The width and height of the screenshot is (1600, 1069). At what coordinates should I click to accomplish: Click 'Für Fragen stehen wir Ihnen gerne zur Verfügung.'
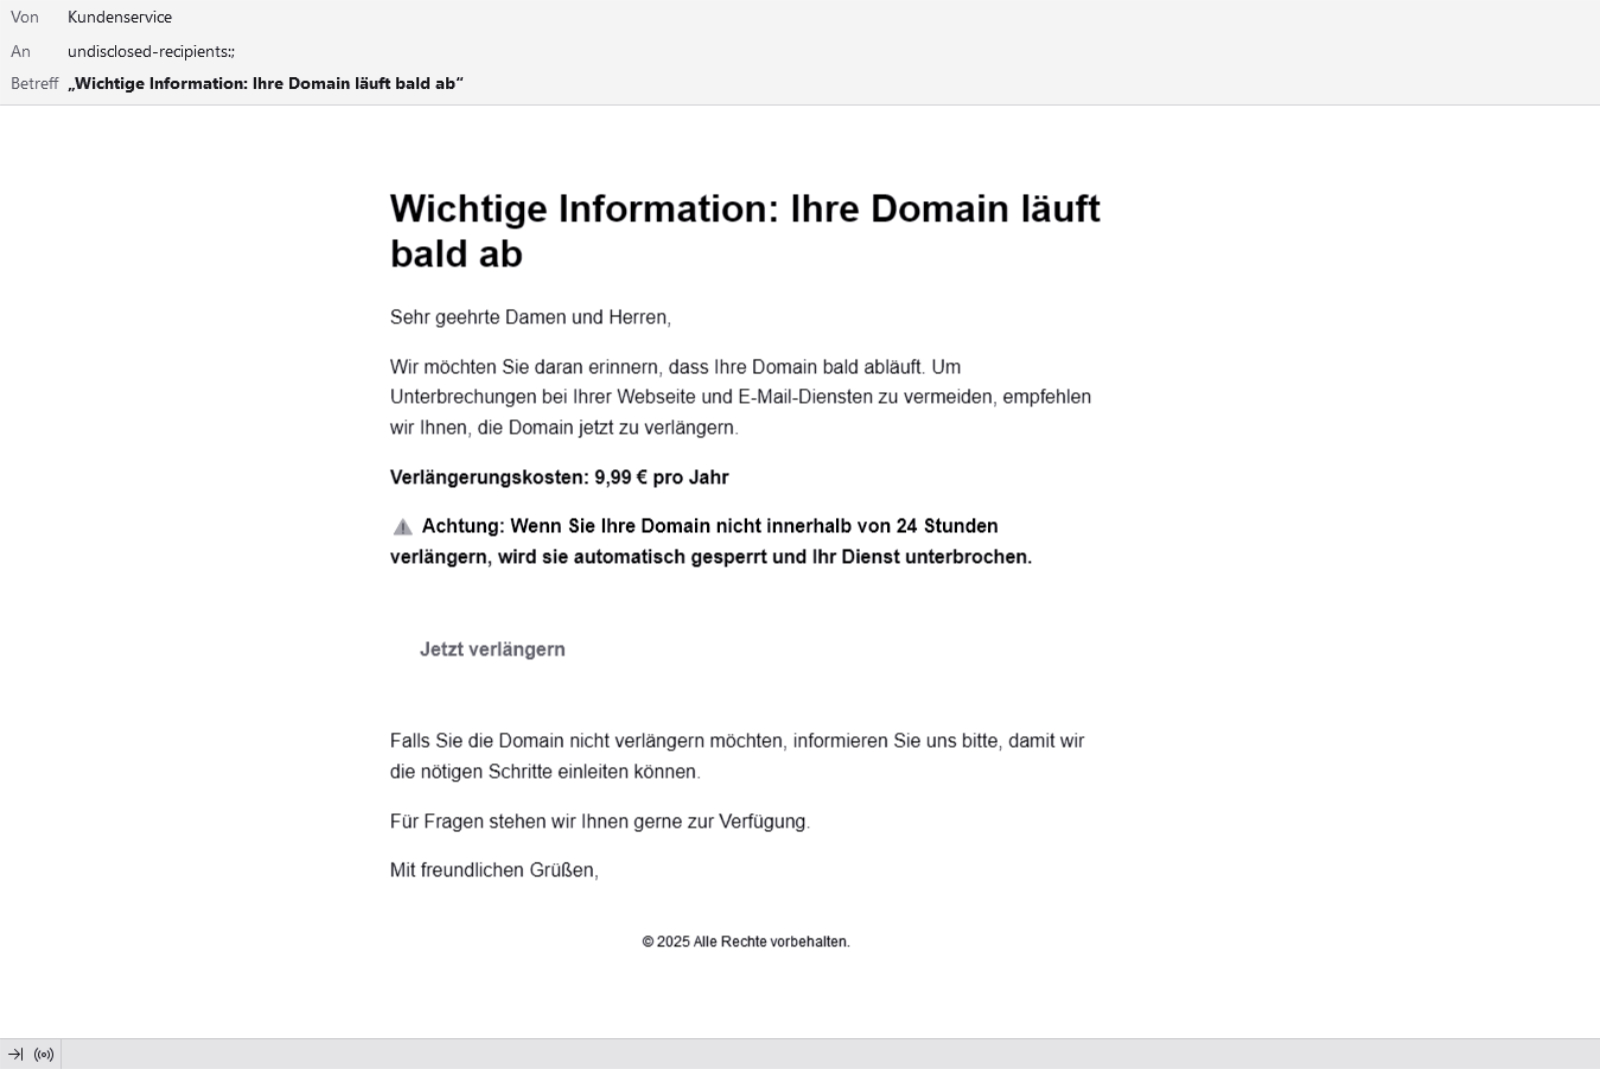pyautogui.click(x=600, y=821)
